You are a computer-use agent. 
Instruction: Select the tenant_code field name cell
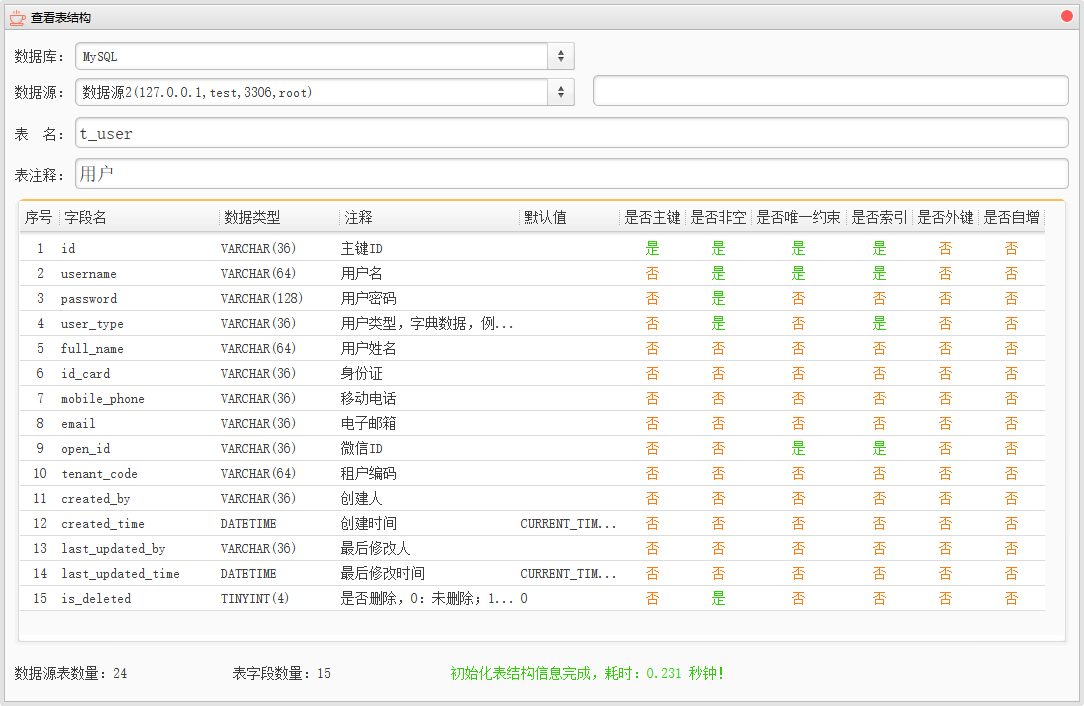click(100, 474)
